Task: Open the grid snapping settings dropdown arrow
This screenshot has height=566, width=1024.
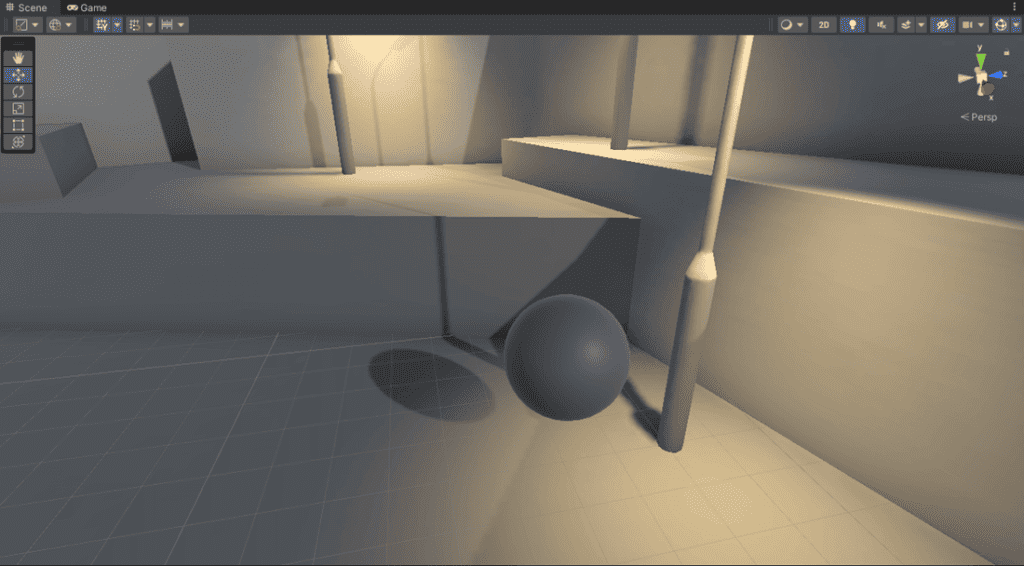Action: (x=118, y=25)
